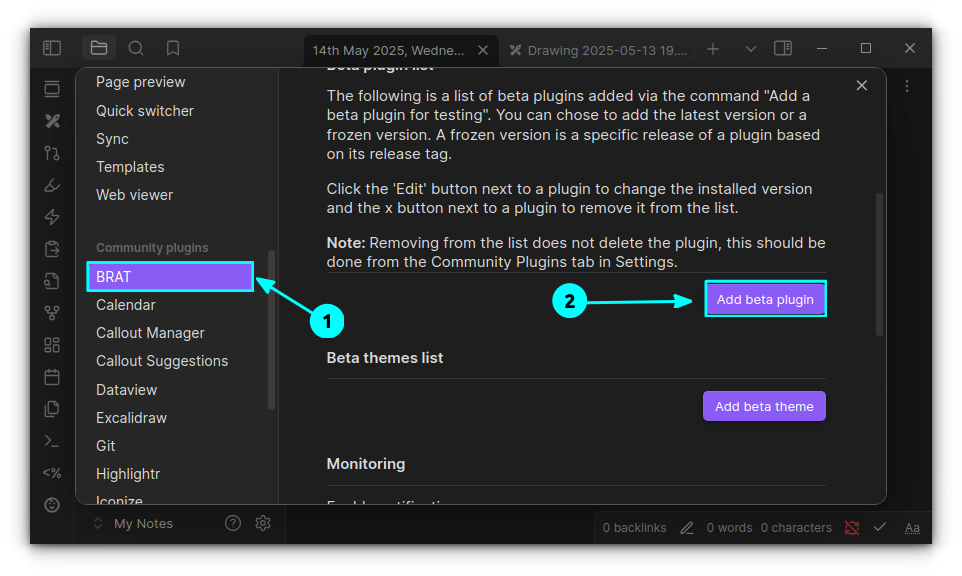The image size is (962, 576).
Task: Click the Excalidraw ribbon icon
Action: click(52, 121)
